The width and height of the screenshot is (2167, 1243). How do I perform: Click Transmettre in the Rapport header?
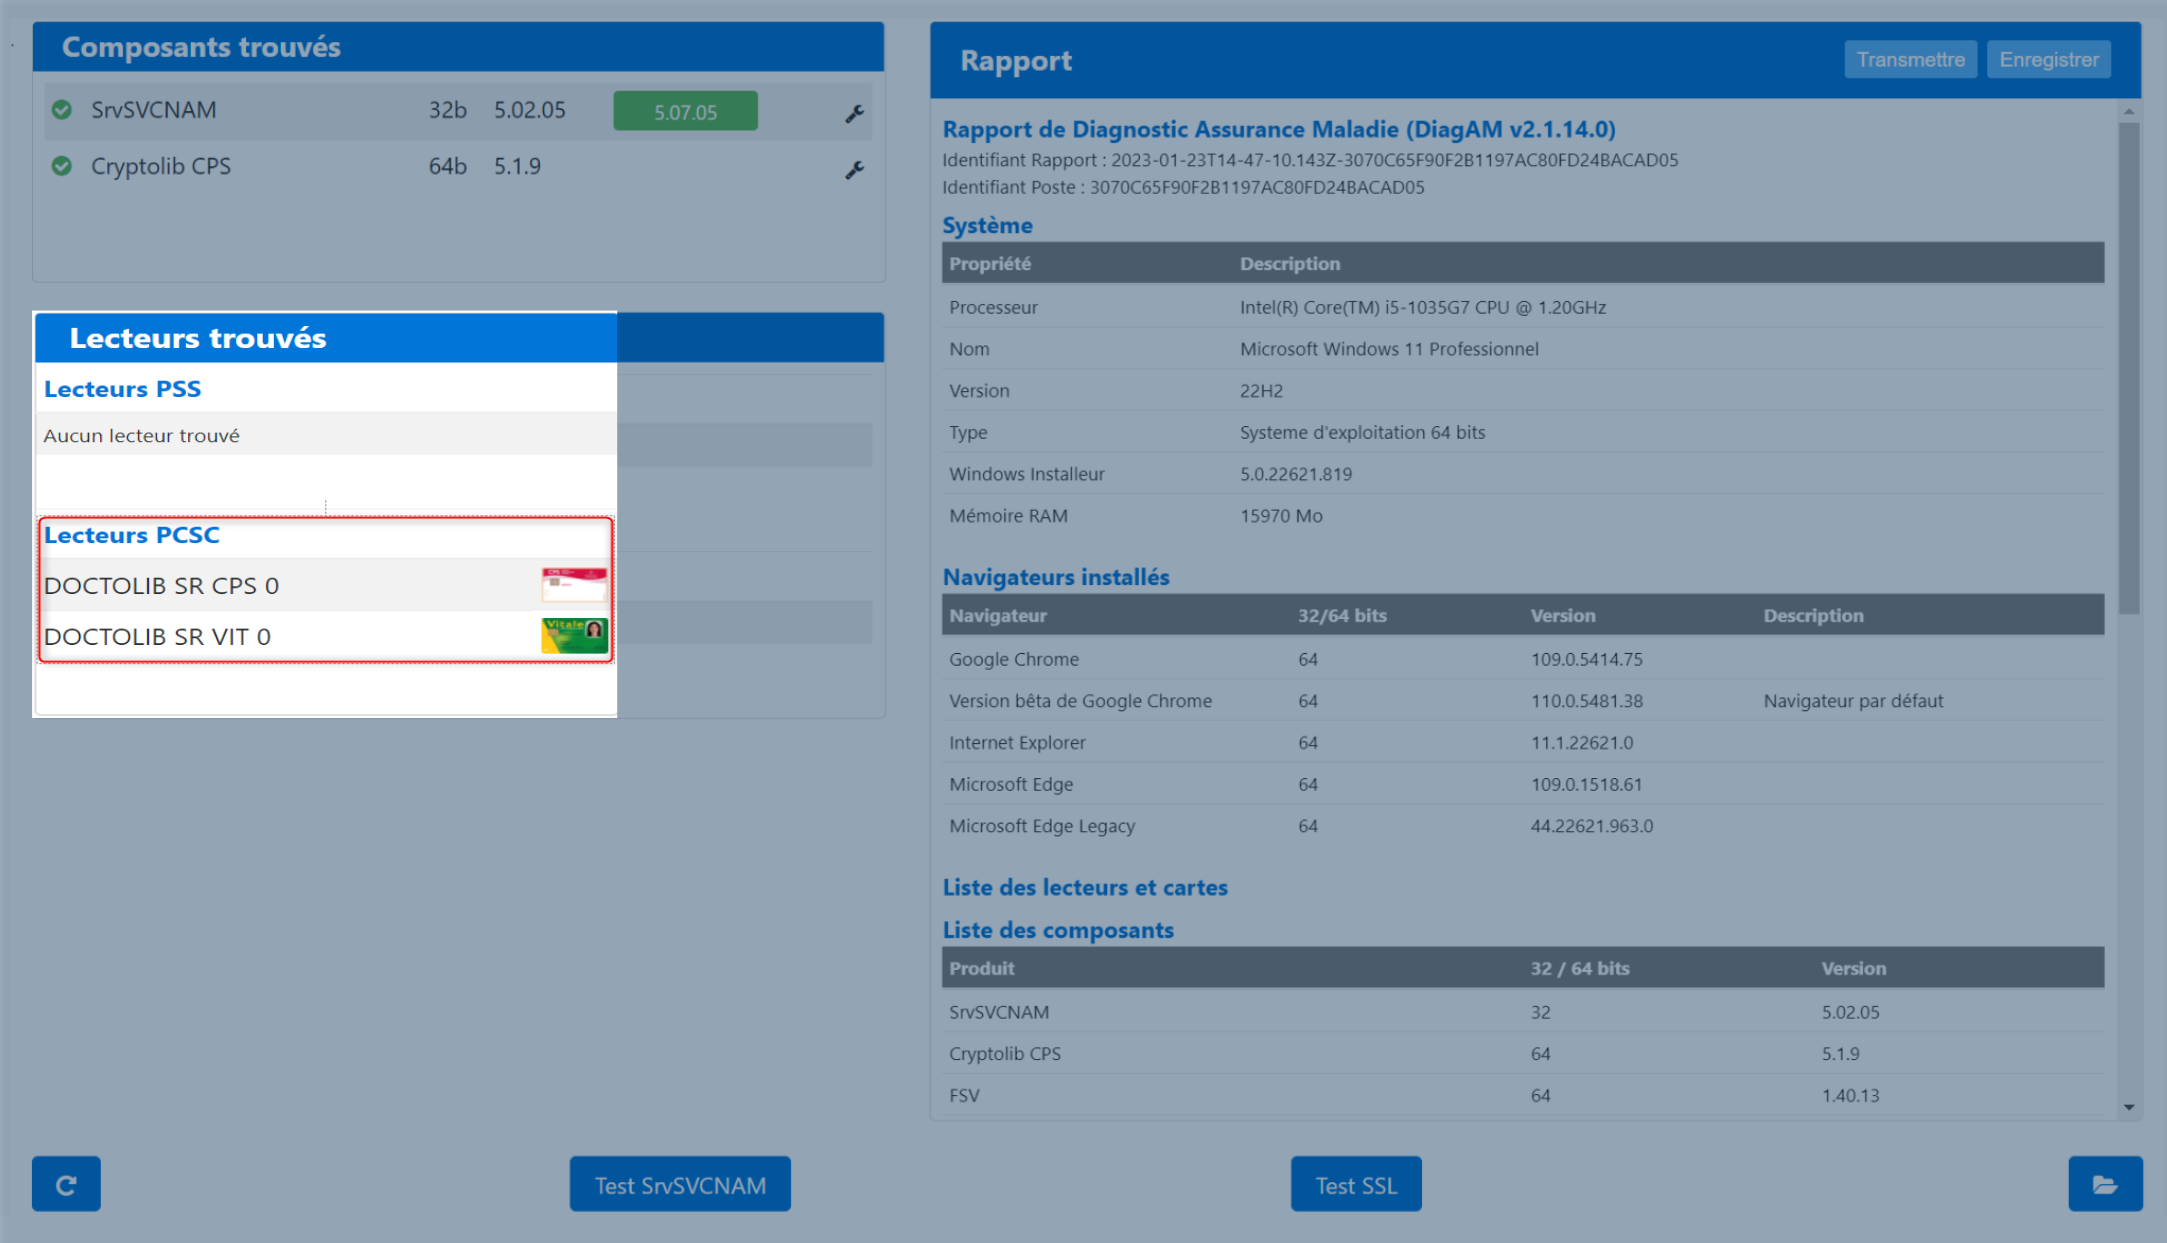point(1910,60)
